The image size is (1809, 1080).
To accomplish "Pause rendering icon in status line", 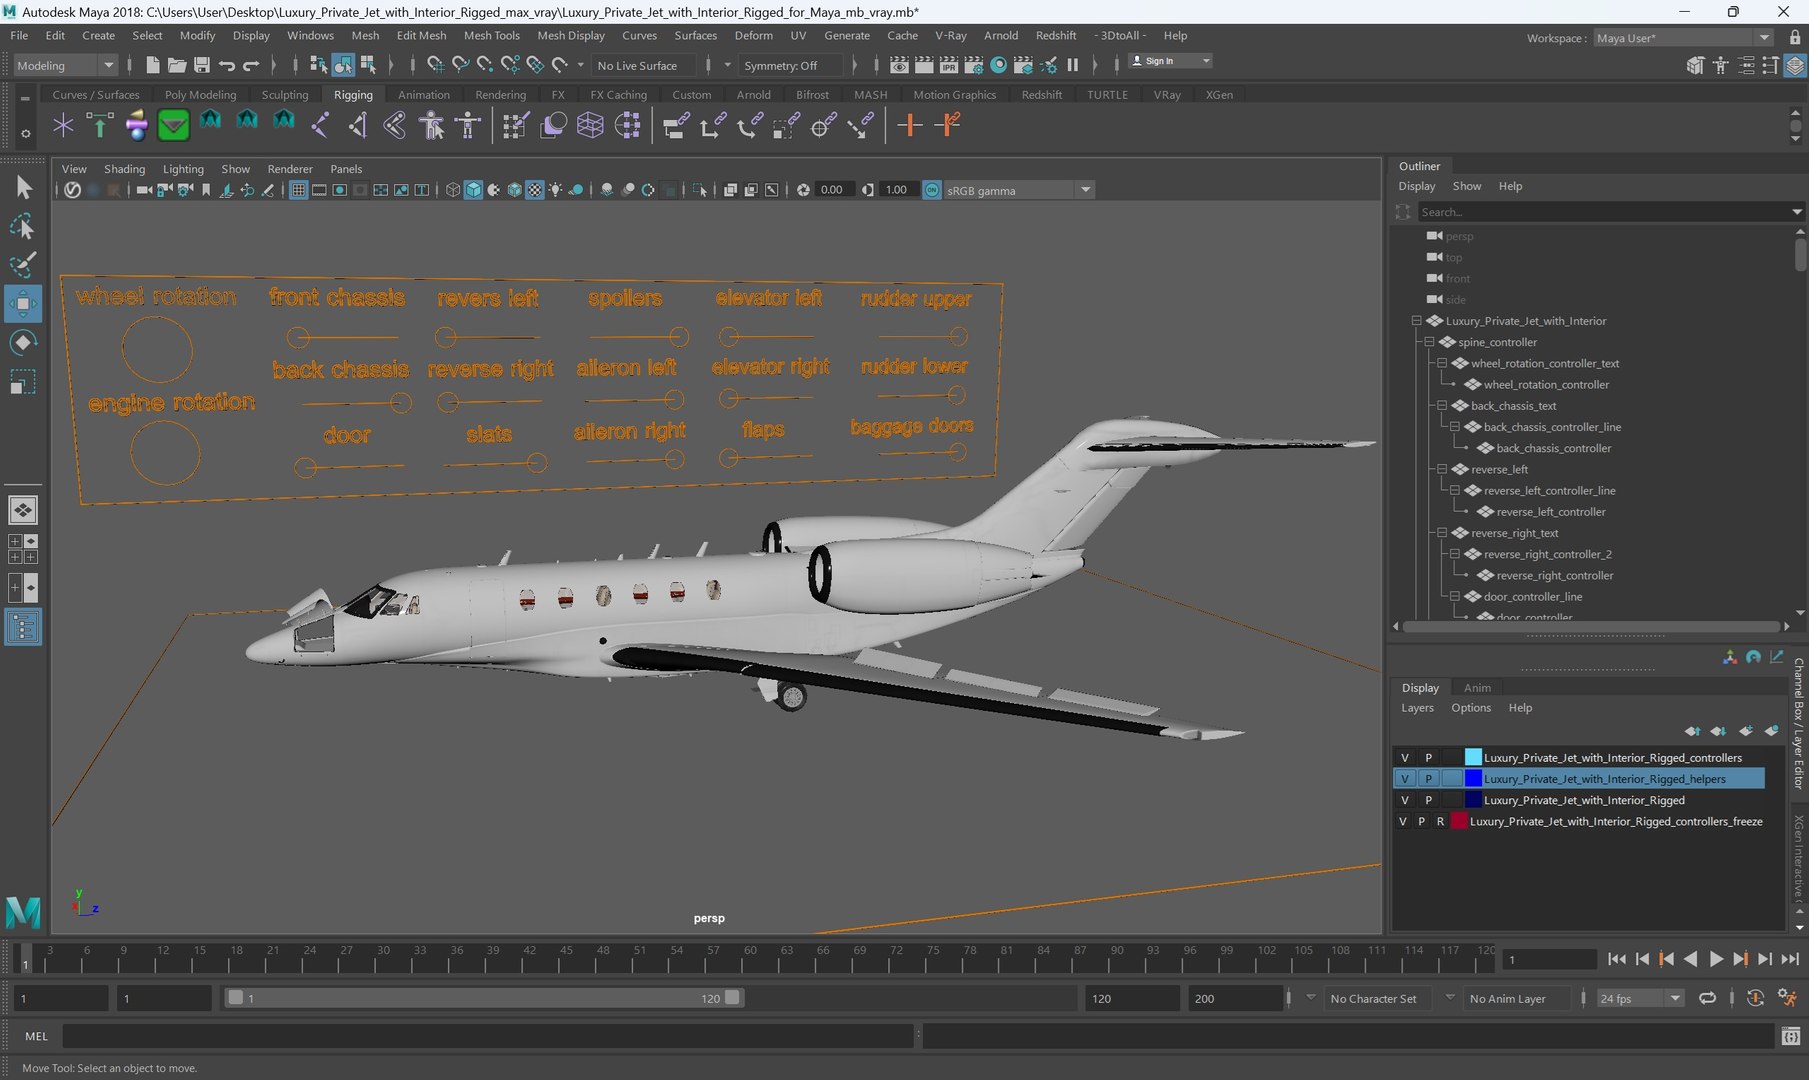I will click(1073, 65).
